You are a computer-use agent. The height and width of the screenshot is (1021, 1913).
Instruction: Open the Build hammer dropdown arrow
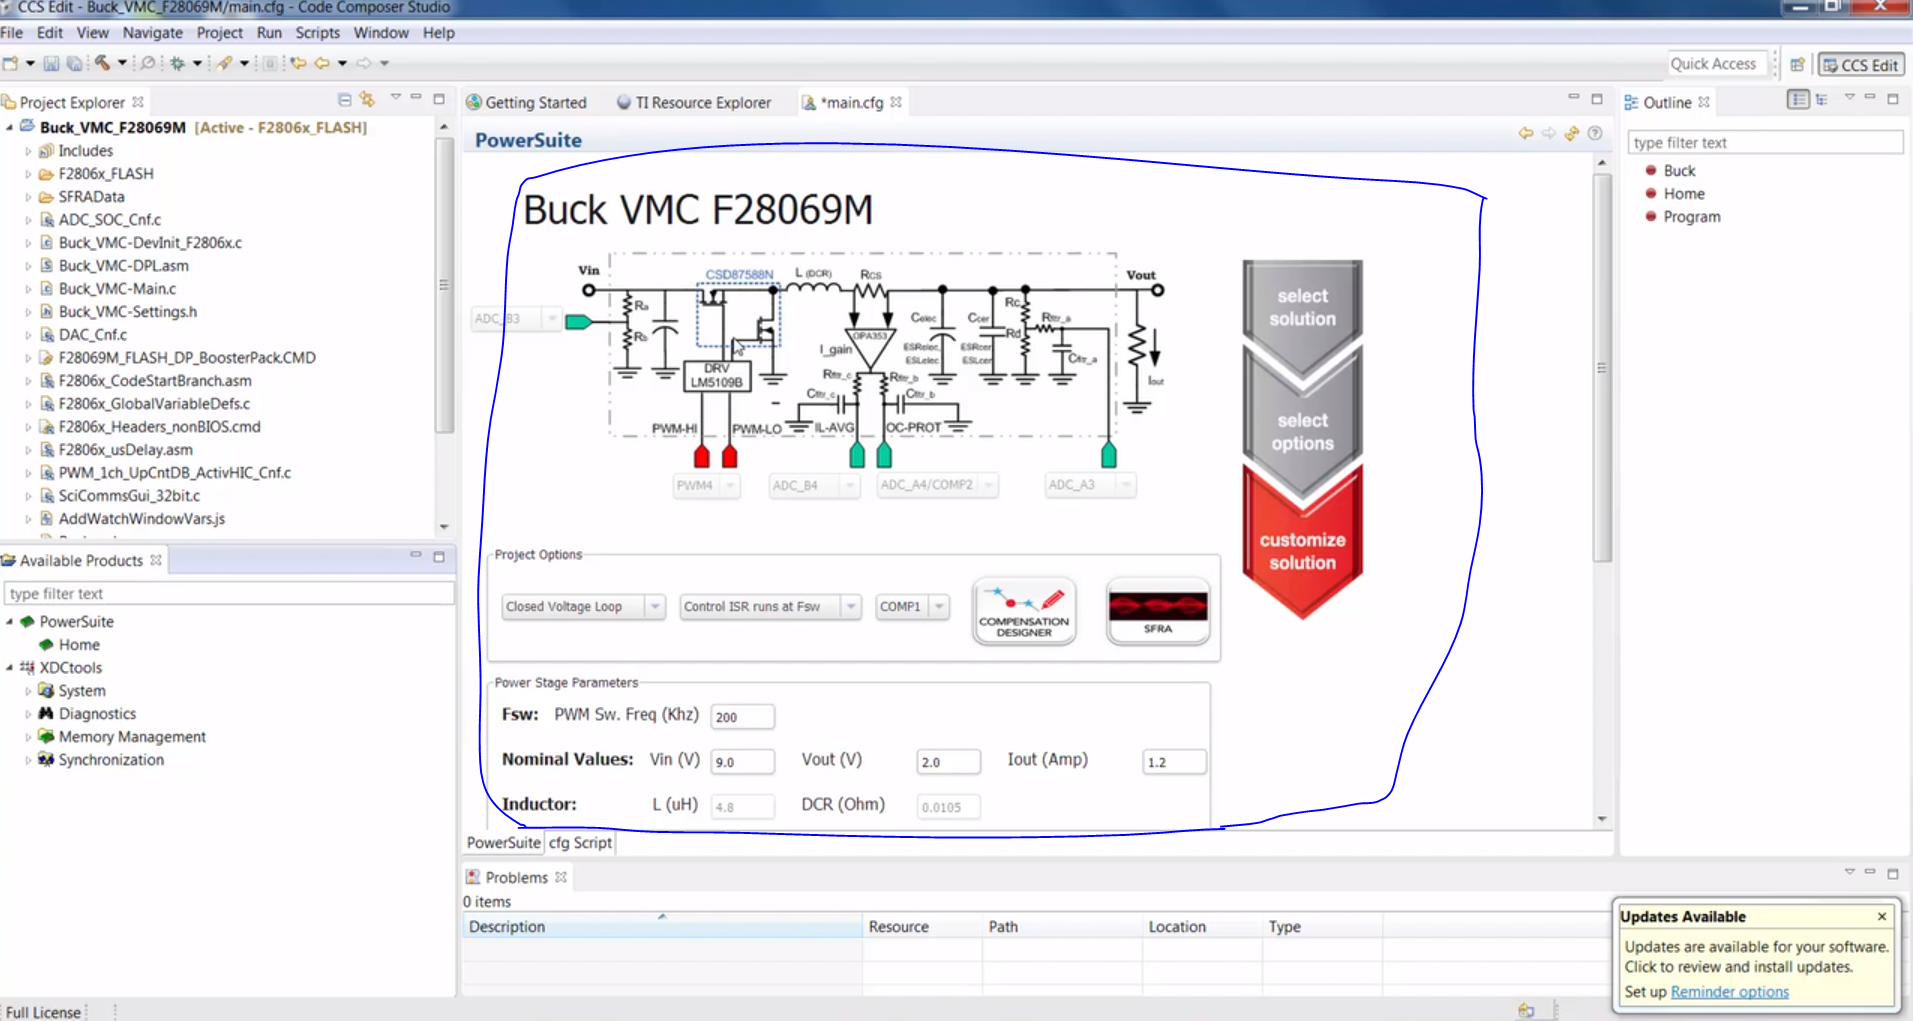(122, 63)
